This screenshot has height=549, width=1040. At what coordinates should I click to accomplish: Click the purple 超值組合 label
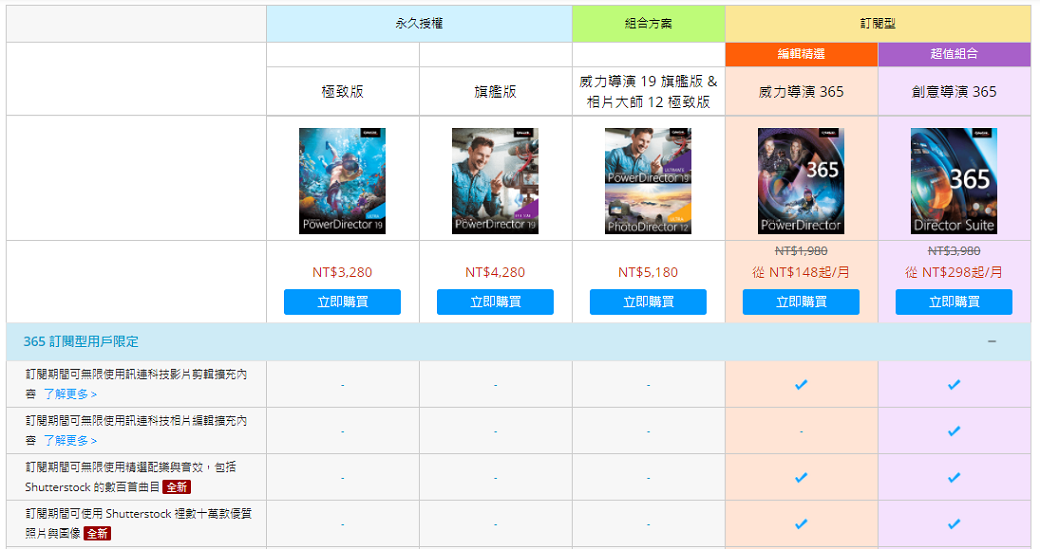pyautogui.click(x=954, y=54)
